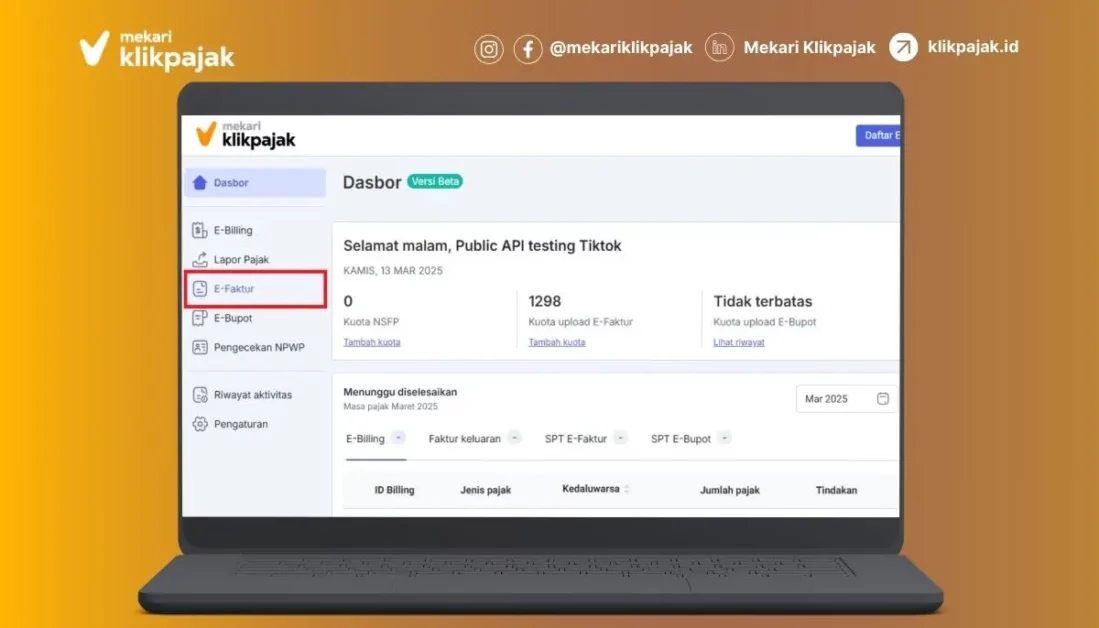Click the E-Billing receipt icon
This screenshot has width=1099, height=628.
(x=200, y=230)
